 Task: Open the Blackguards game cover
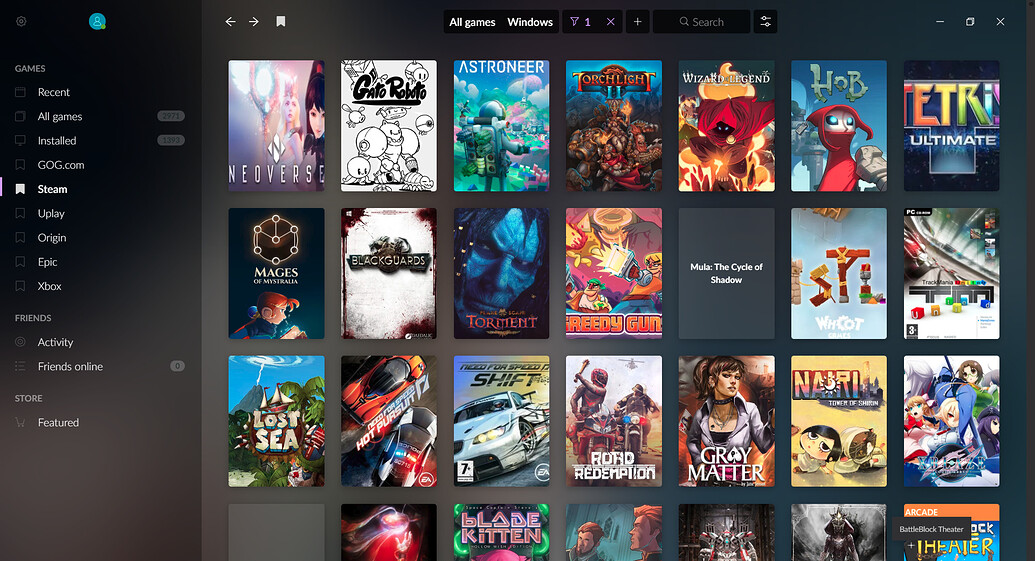tap(389, 274)
